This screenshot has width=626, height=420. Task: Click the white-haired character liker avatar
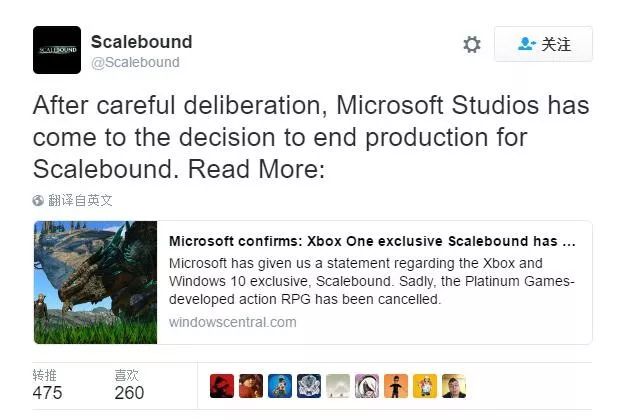tap(367, 386)
